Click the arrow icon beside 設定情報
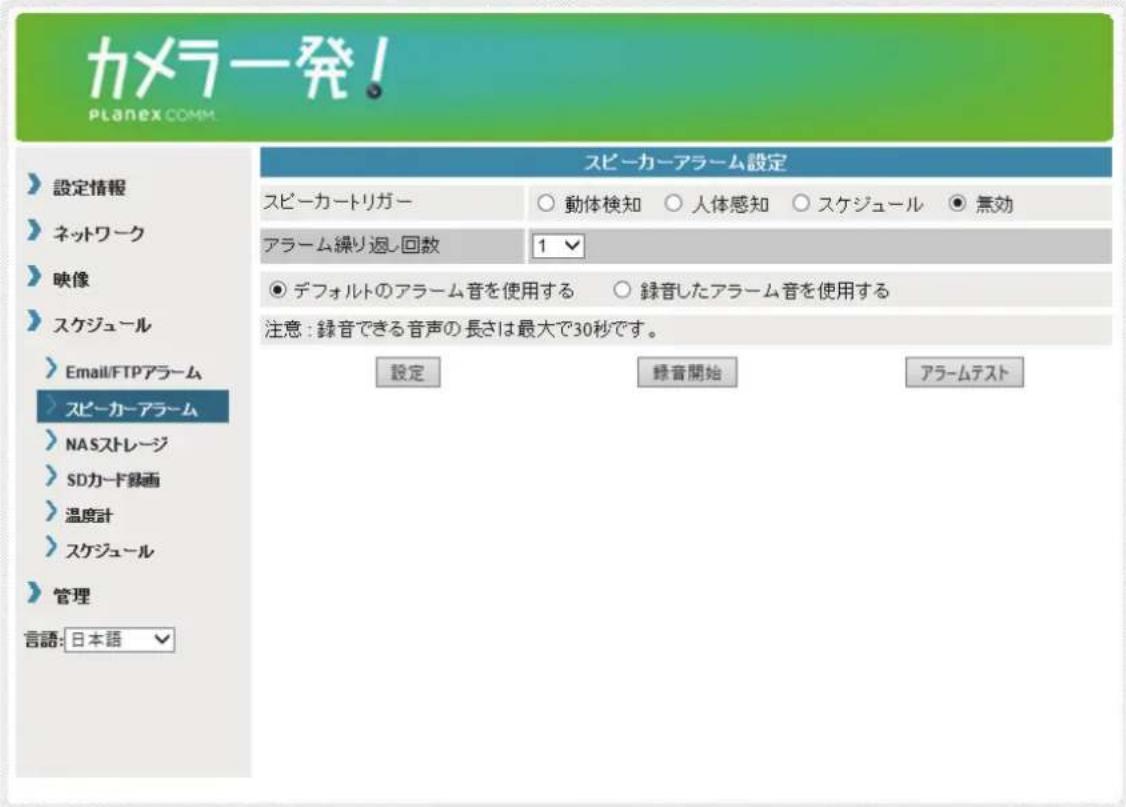1126x807 pixels. coord(34,185)
